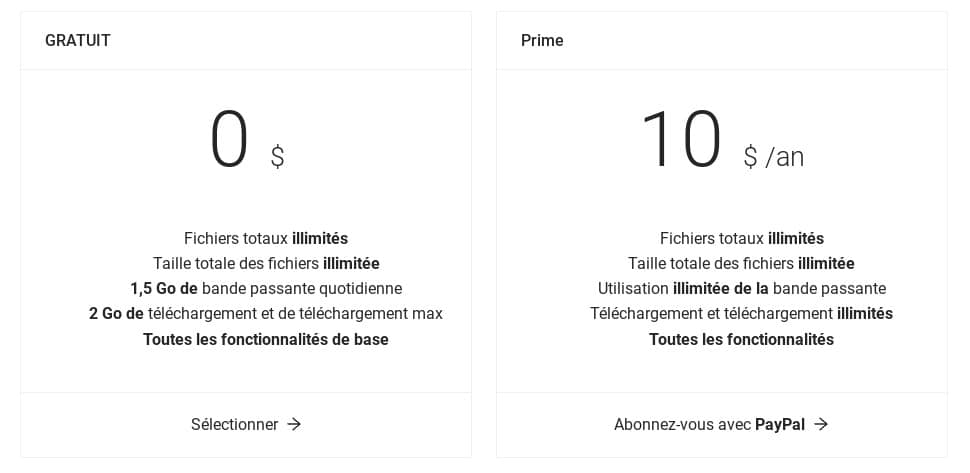Click the $ /an yearly price label
Screen dimensions: 970x473
tap(774, 157)
